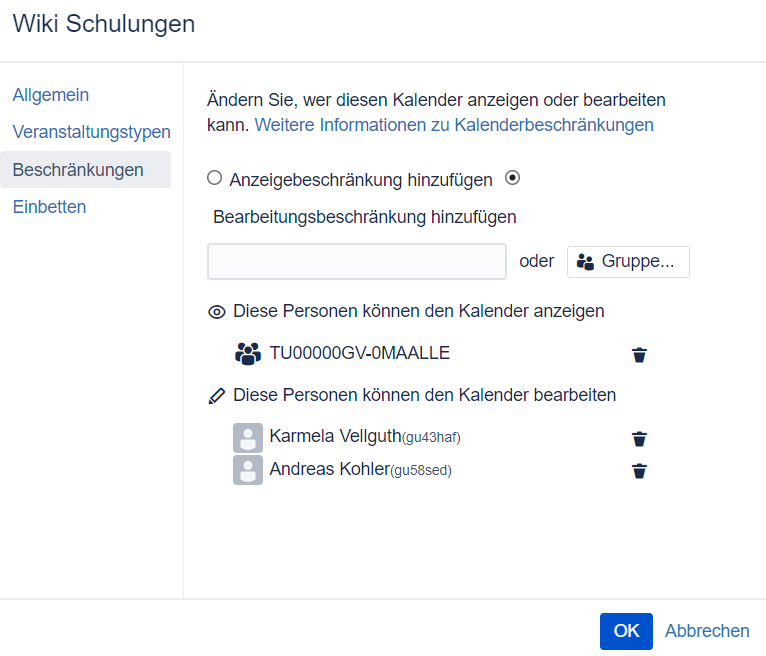Image resolution: width=766 pixels, height=656 pixels.
Task: Open the Allgemein settings section
Action: coord(51,95)
